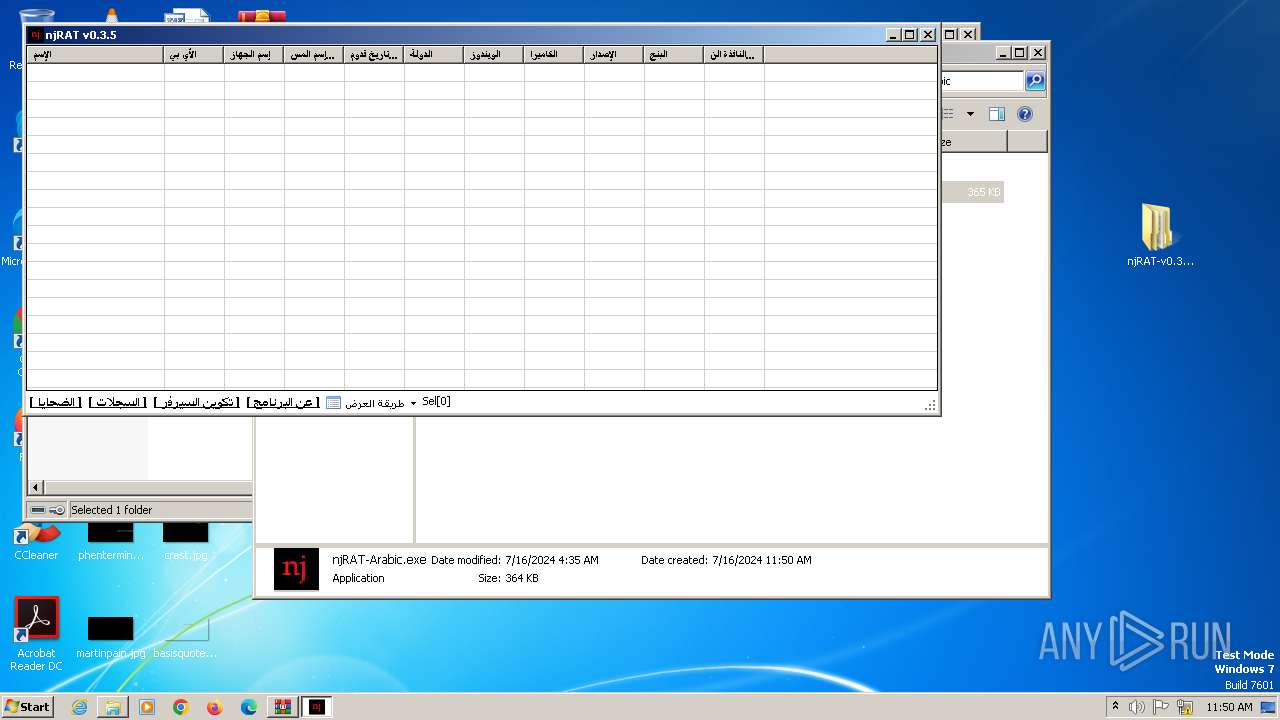The width and height of the screenshot is (1280, 720).
Task: Click the njRAT-Arabic.exe nj thumbnail in details pane
Action: 296,569
